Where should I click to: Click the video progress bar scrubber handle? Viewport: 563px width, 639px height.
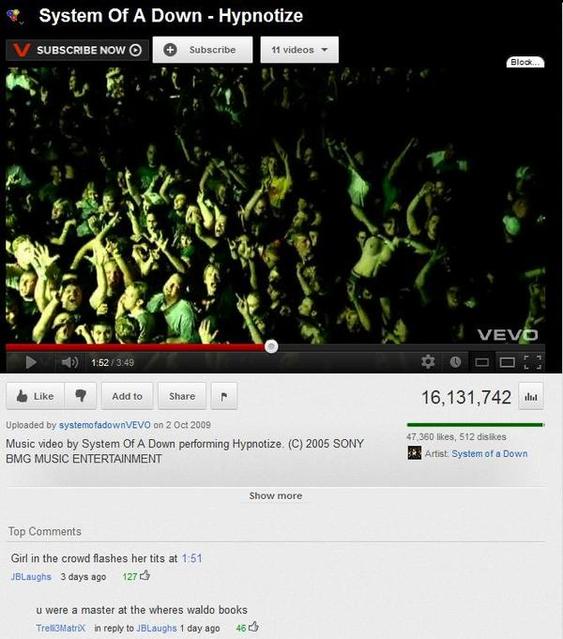tap(271, 347)
